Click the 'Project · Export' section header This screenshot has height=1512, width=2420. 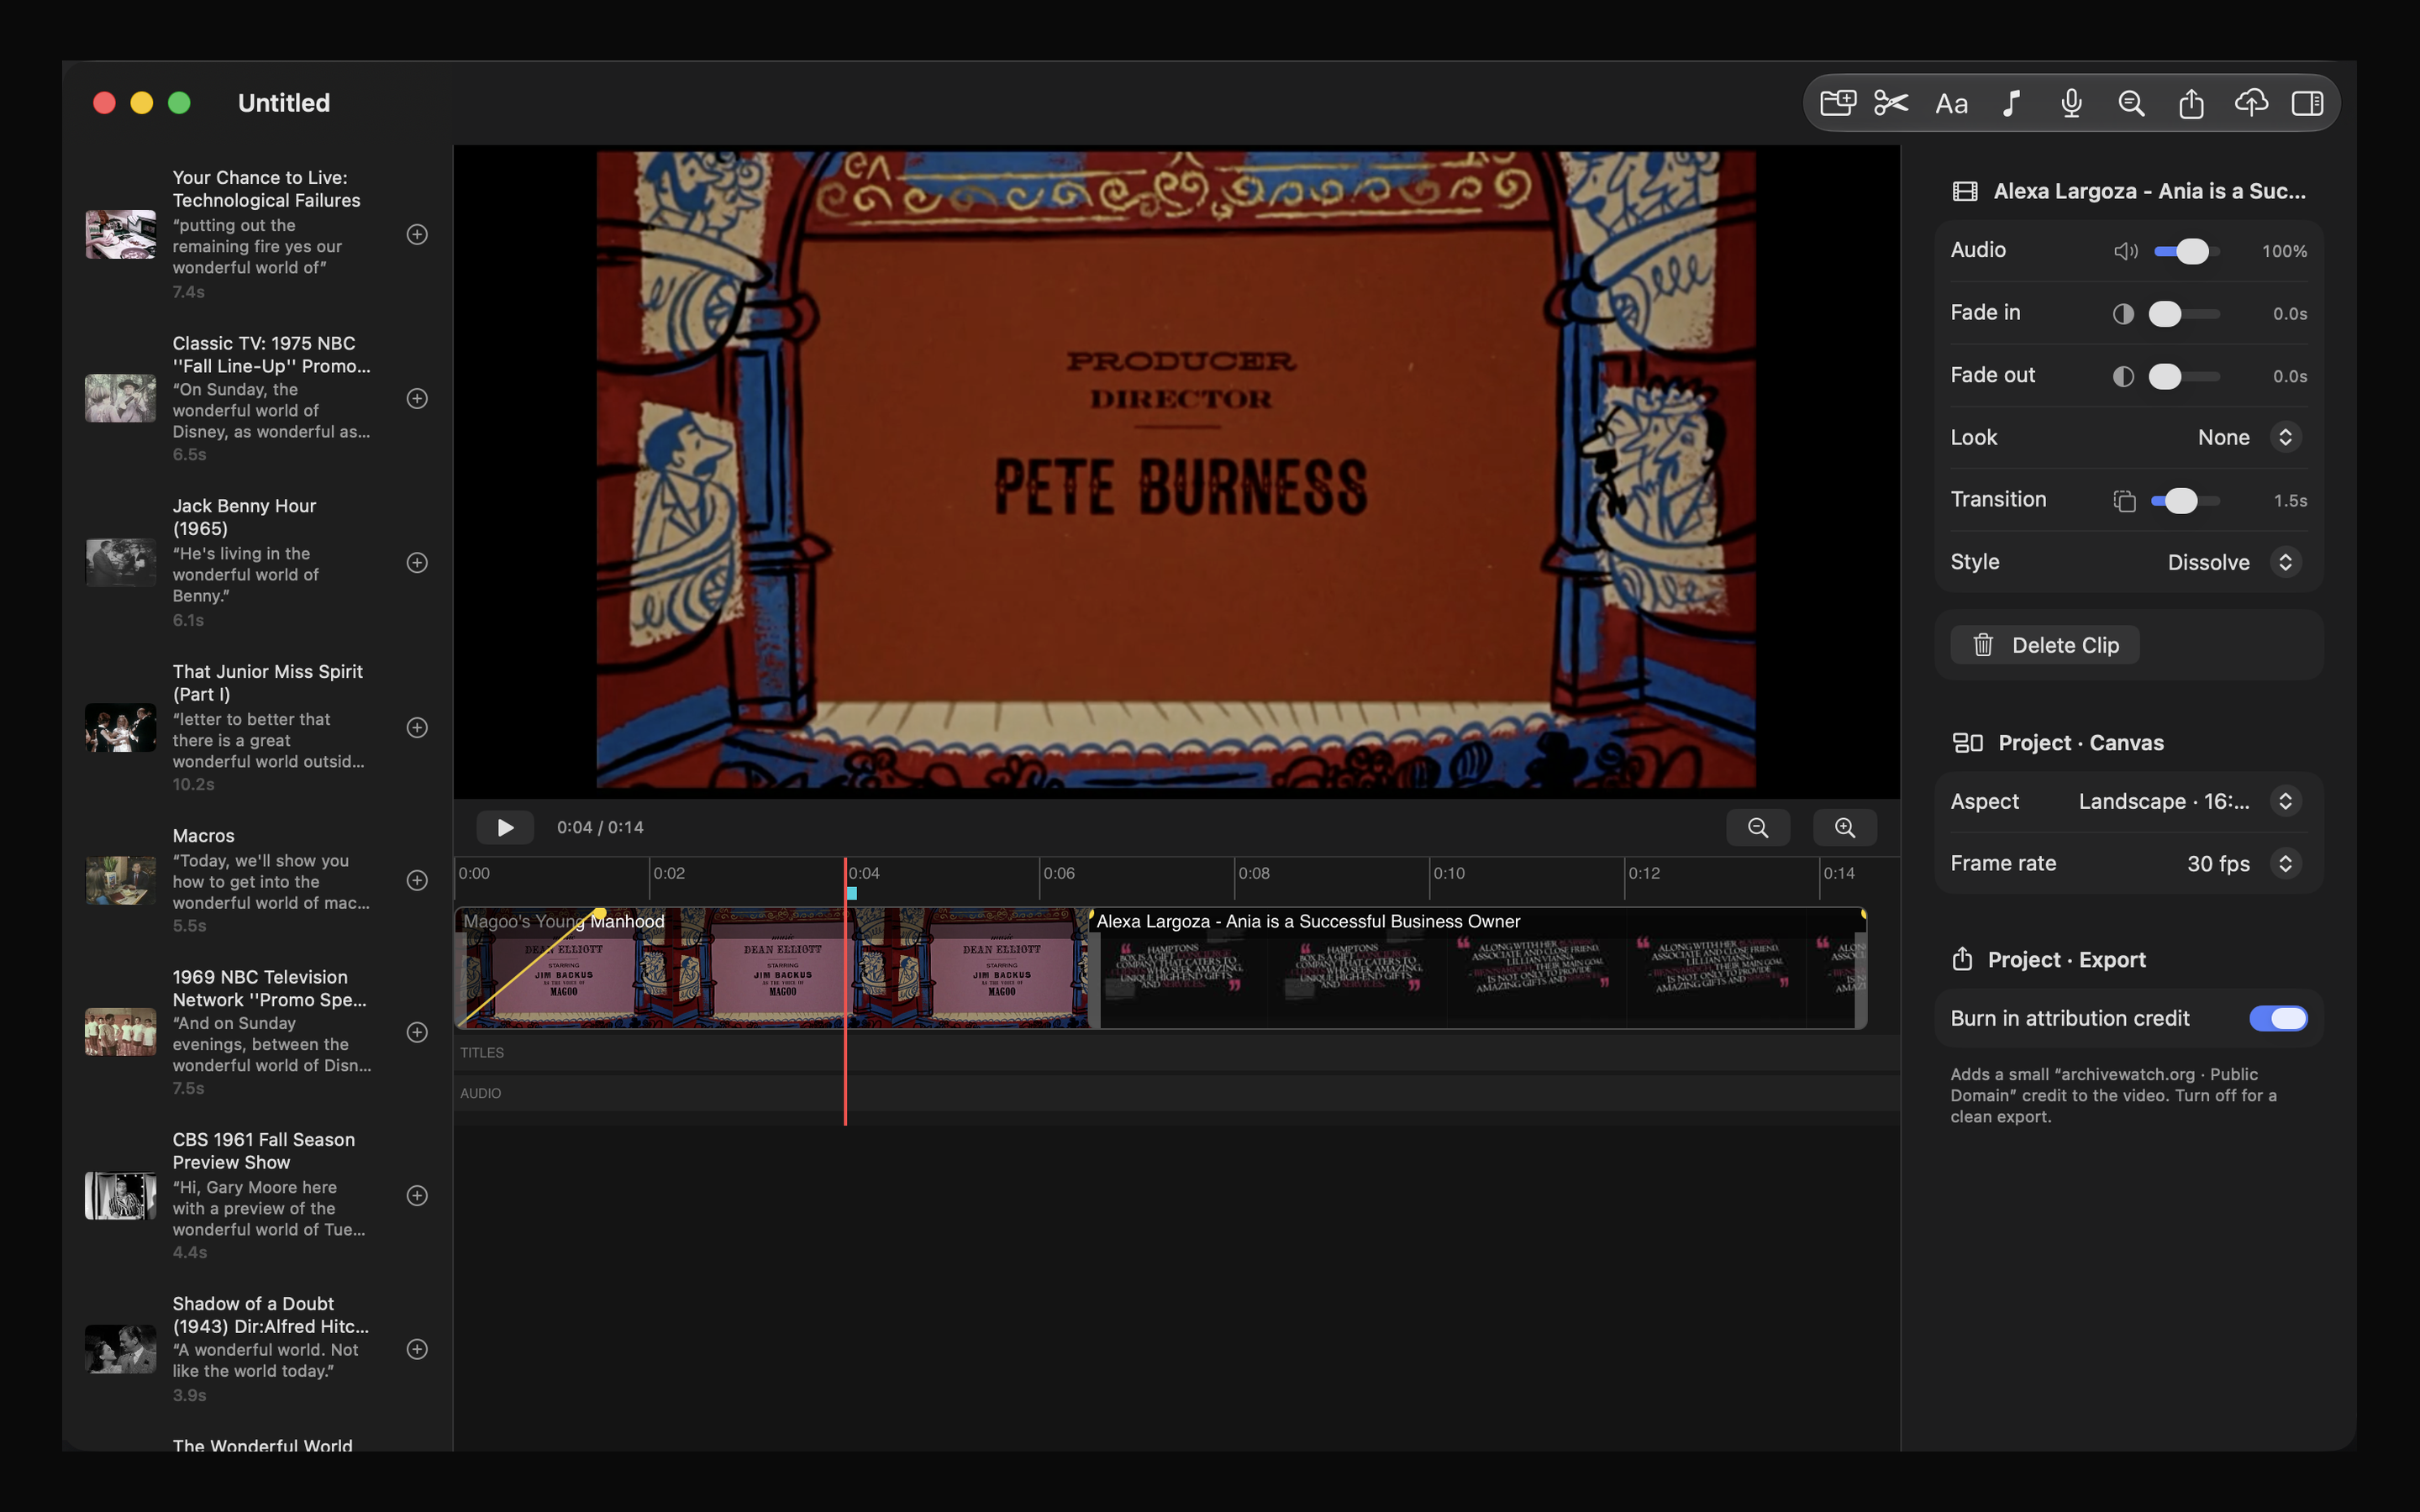[2066, 960]
